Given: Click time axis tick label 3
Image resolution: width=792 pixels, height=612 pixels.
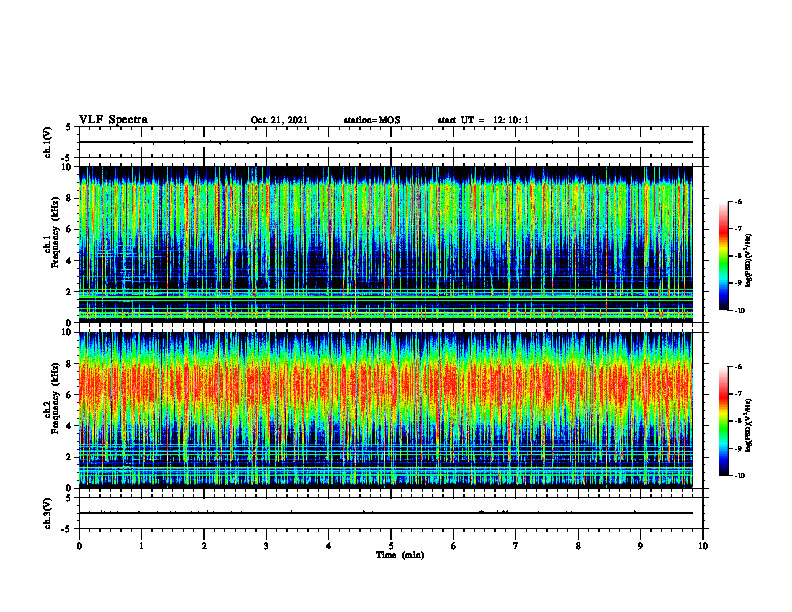Looking at the screenshot, I should pos(266,546).
